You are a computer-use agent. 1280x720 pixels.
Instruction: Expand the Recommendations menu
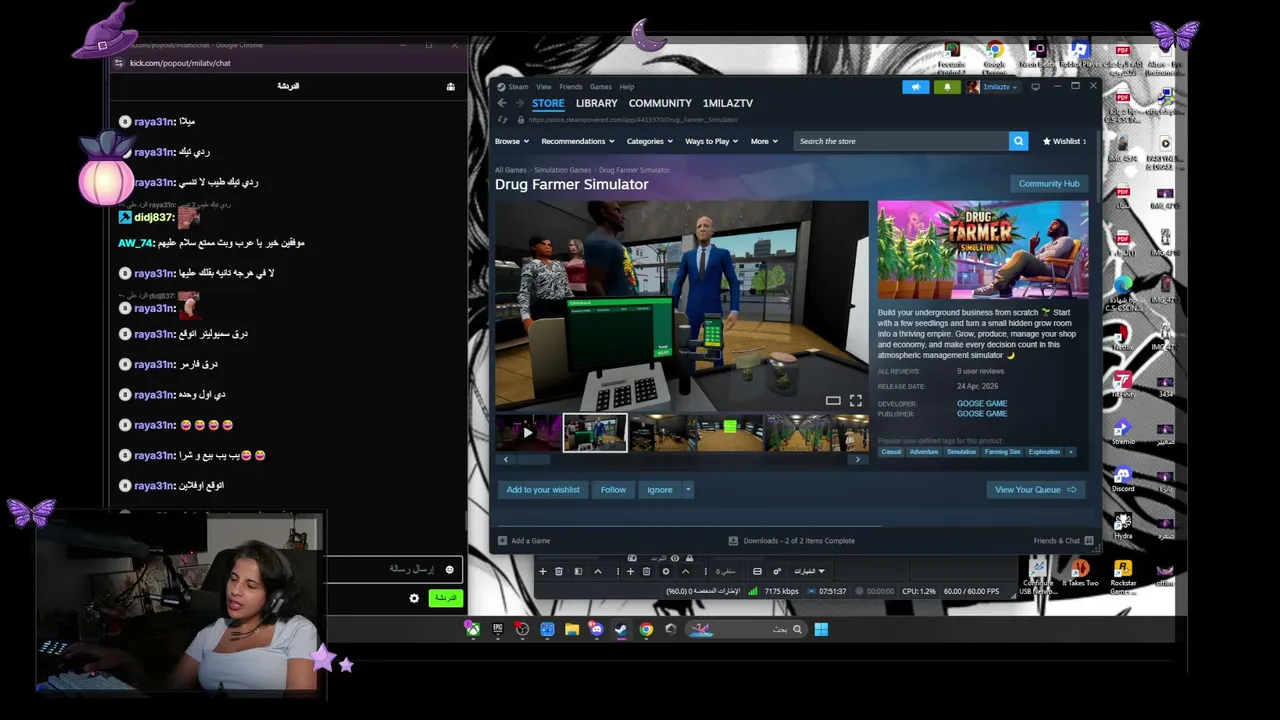point(578,141)
